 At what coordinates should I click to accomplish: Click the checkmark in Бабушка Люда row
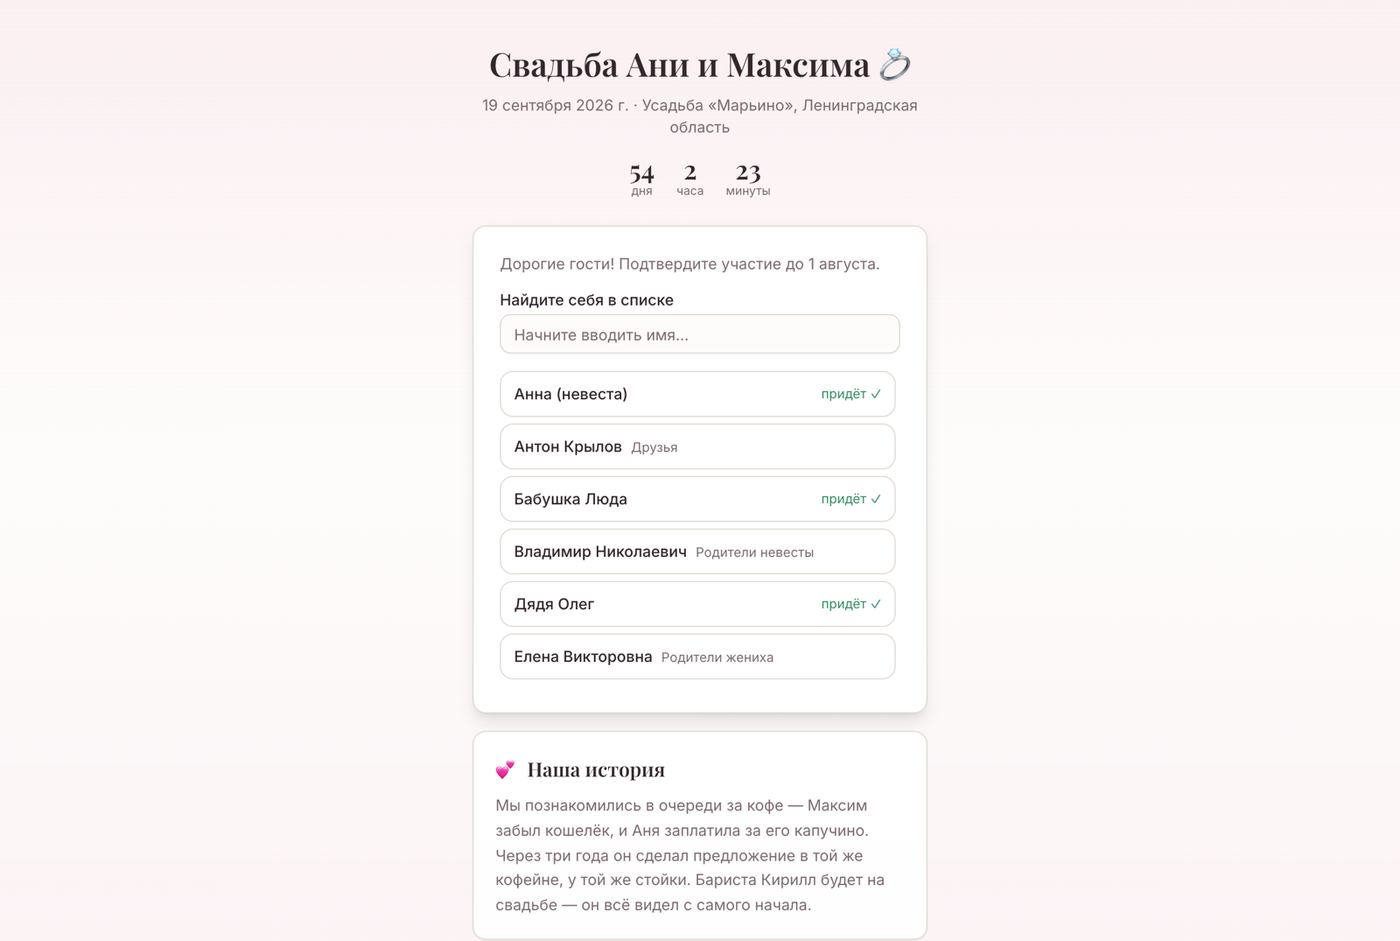[876, 499]
